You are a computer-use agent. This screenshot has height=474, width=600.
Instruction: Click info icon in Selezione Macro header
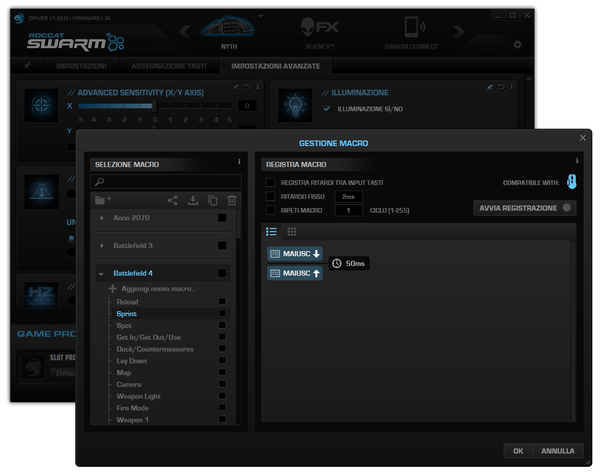pyautogui.click(x=239, y=161)
